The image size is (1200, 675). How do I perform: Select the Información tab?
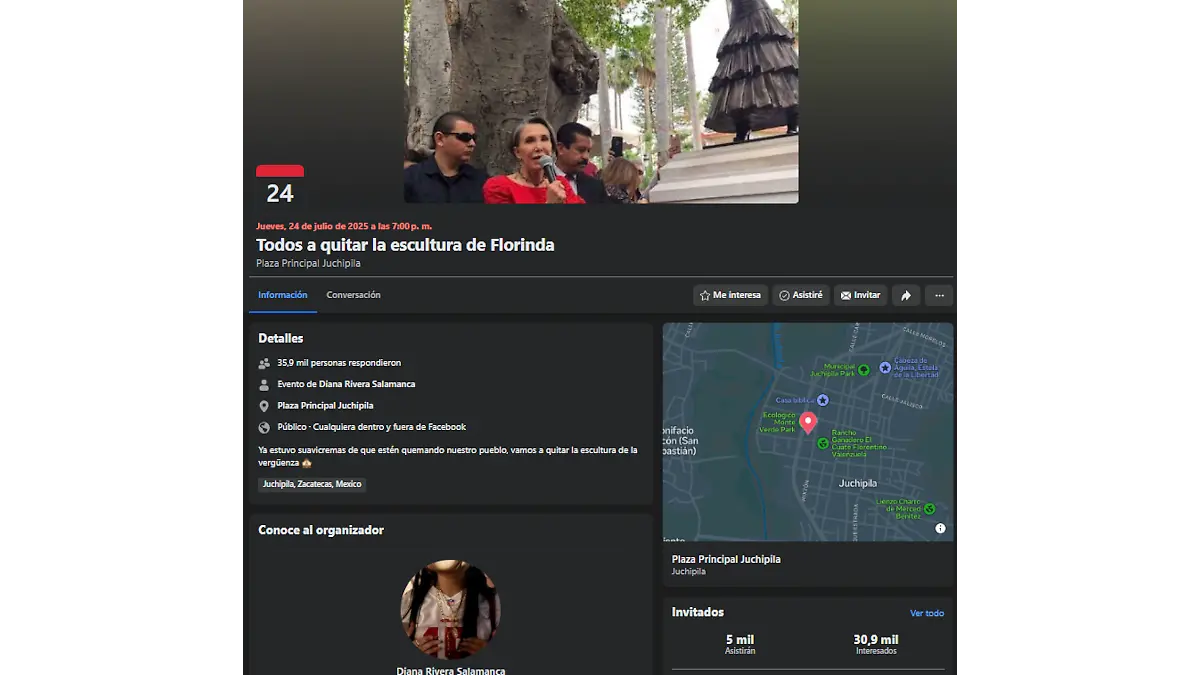pos(283,295)
